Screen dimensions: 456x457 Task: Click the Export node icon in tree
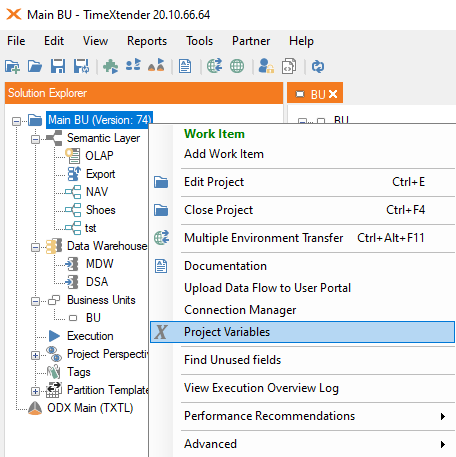coord(74,174)
